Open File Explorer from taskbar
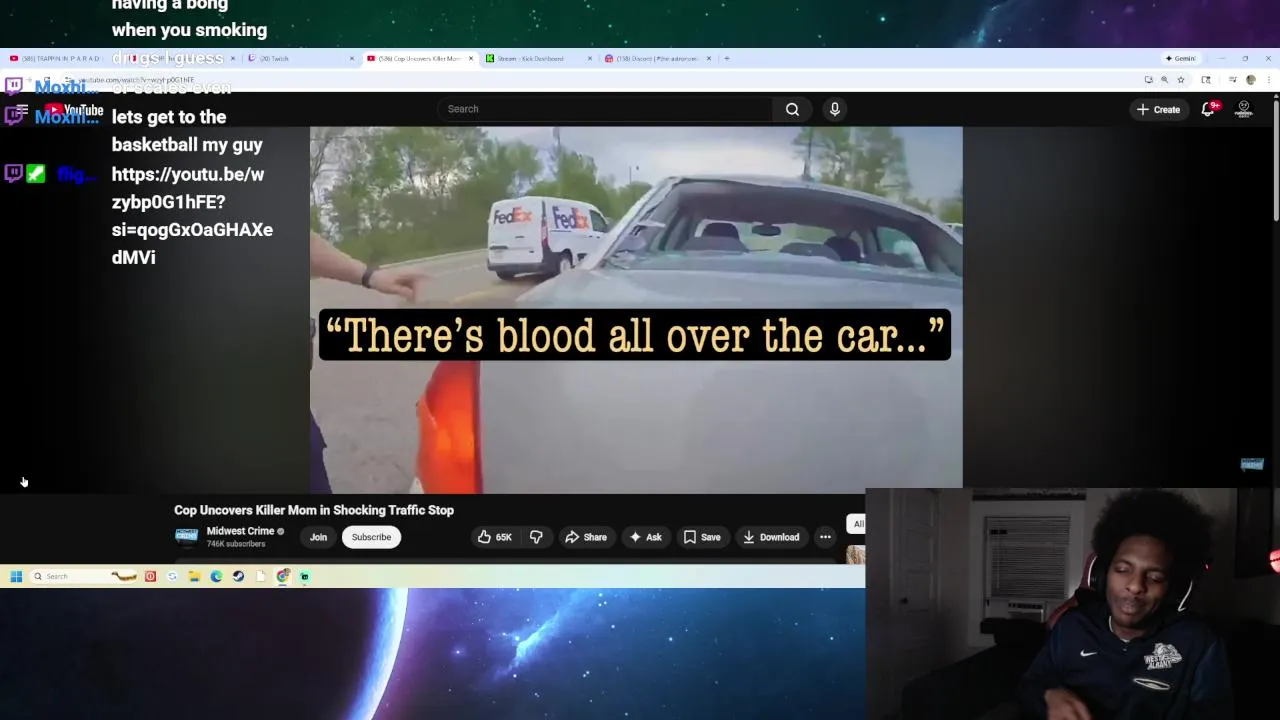 pyautogui.click(x=194, y=576)
